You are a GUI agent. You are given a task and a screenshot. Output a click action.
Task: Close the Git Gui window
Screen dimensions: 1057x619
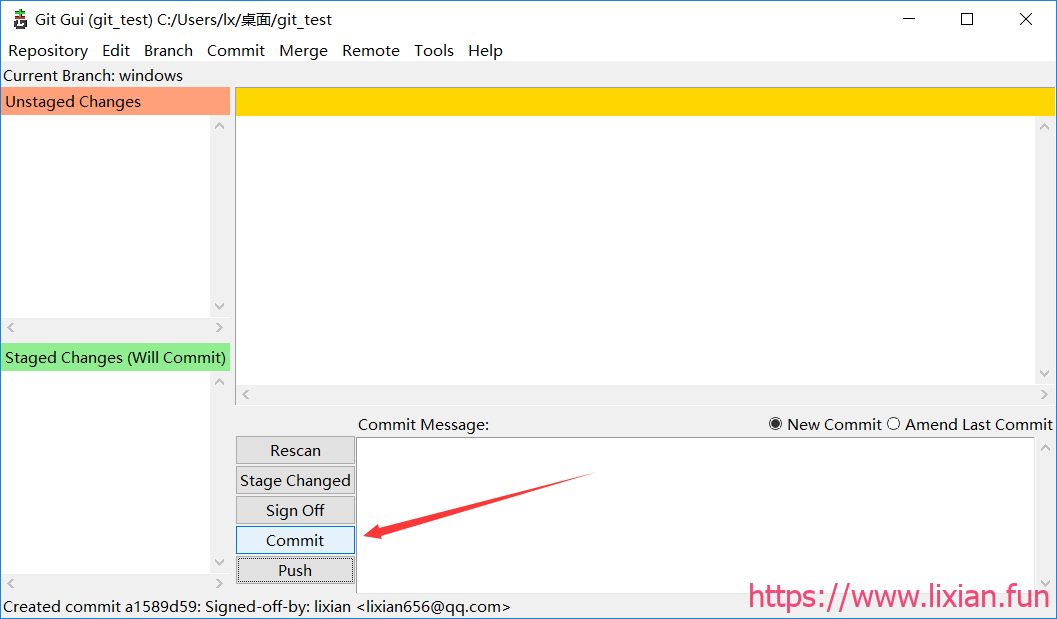(x=1025, y=20)
